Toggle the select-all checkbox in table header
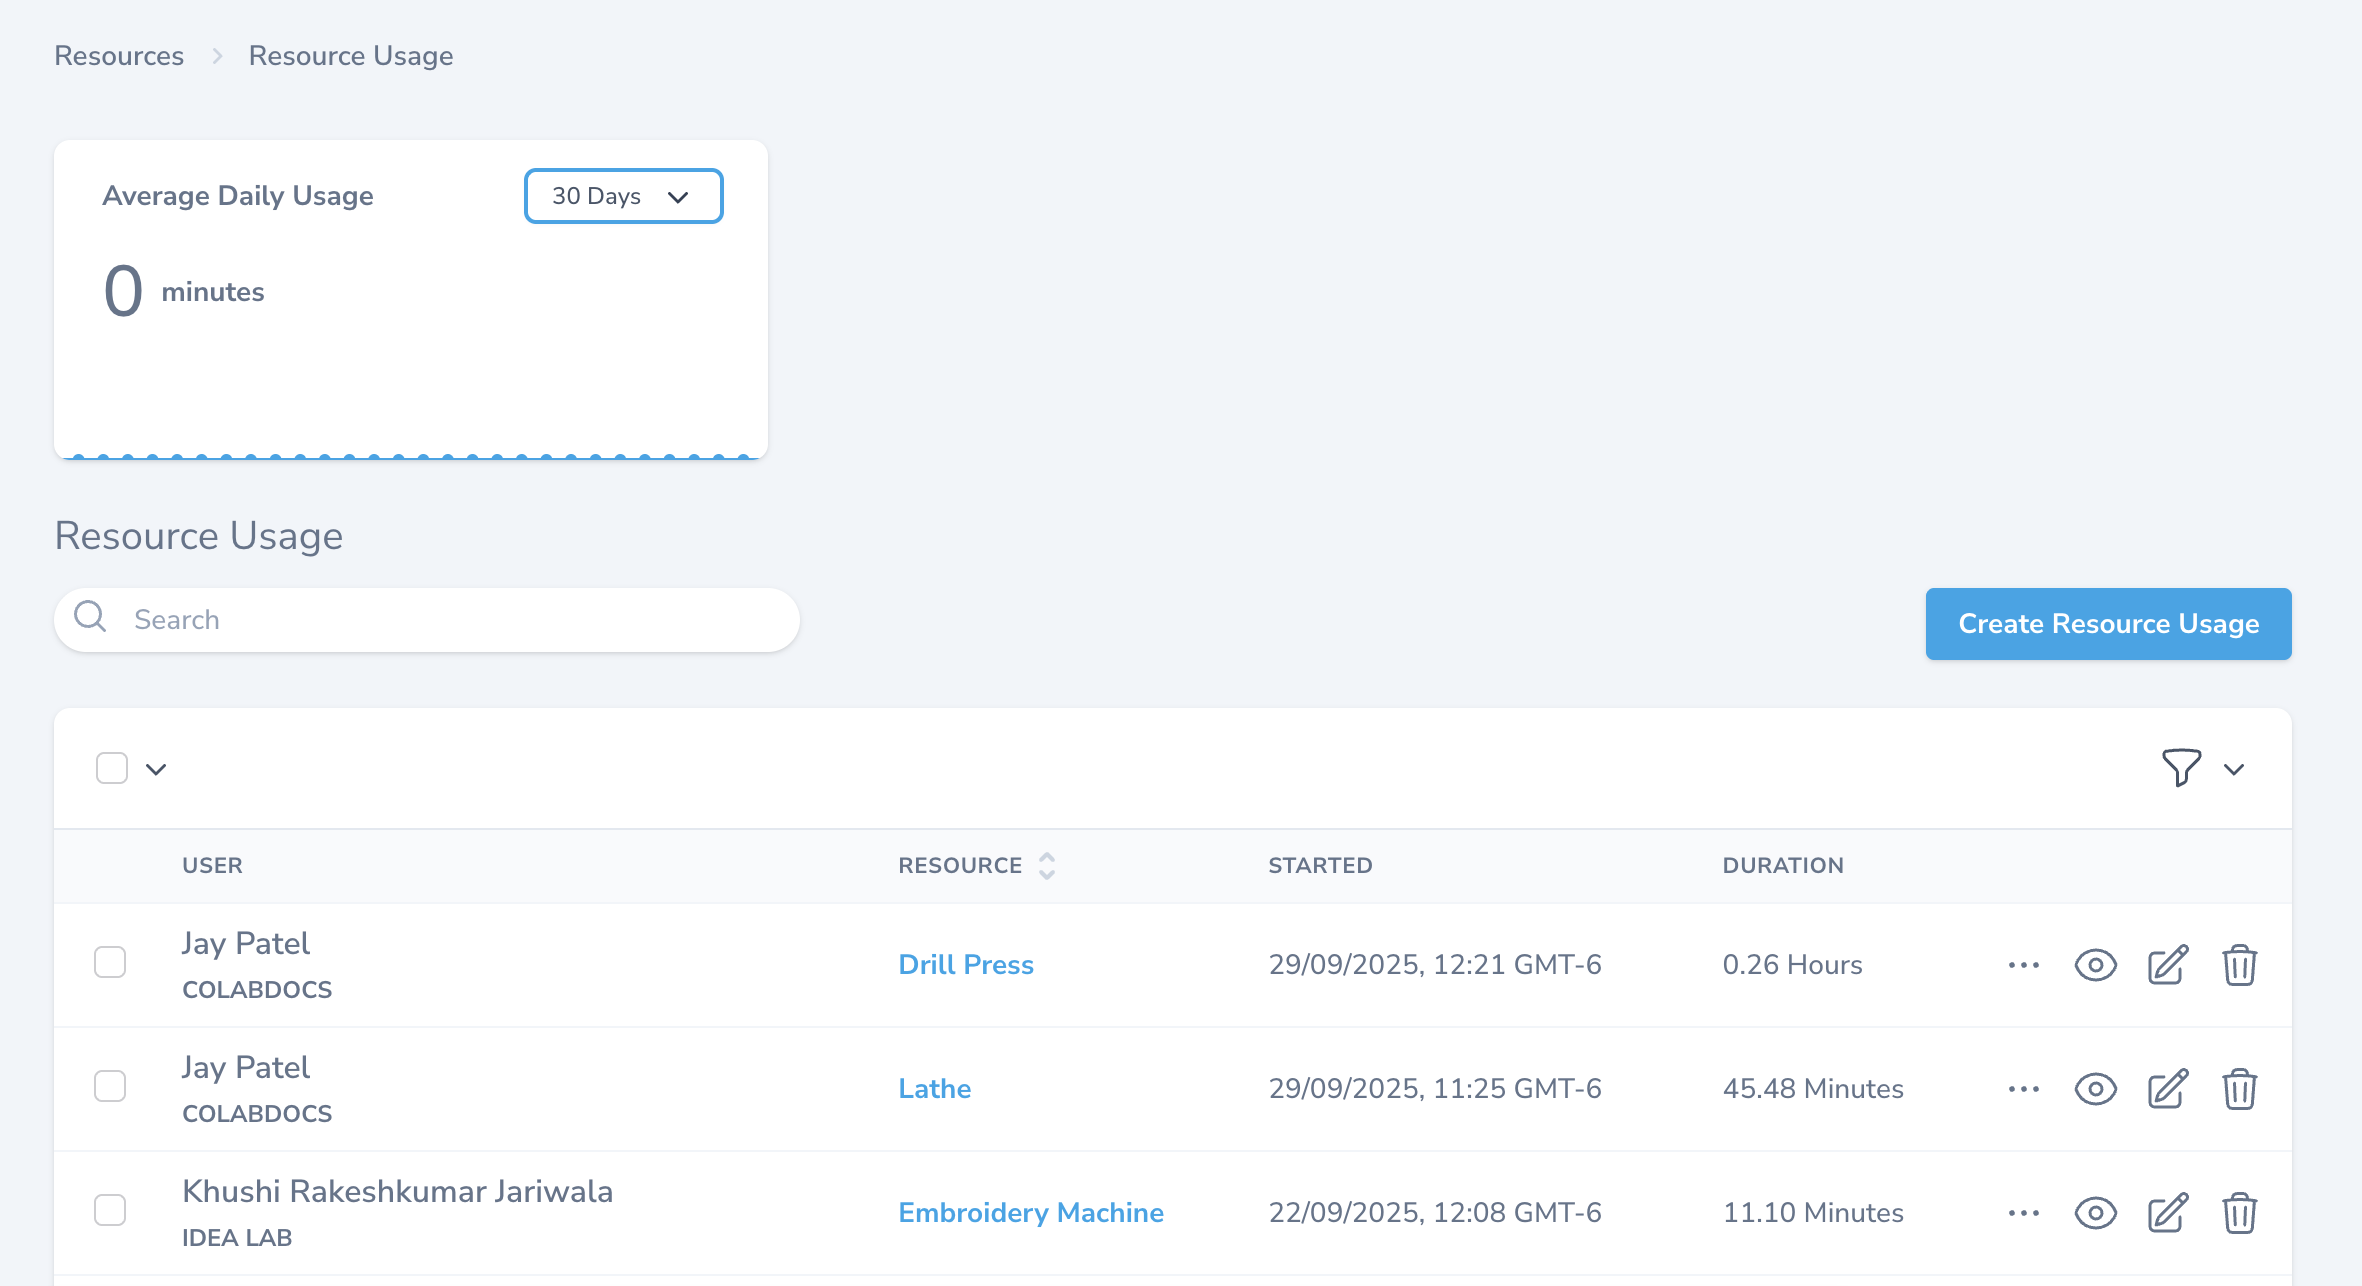Viewport: 2362px width, 1286px height. [x=112, y=768]
